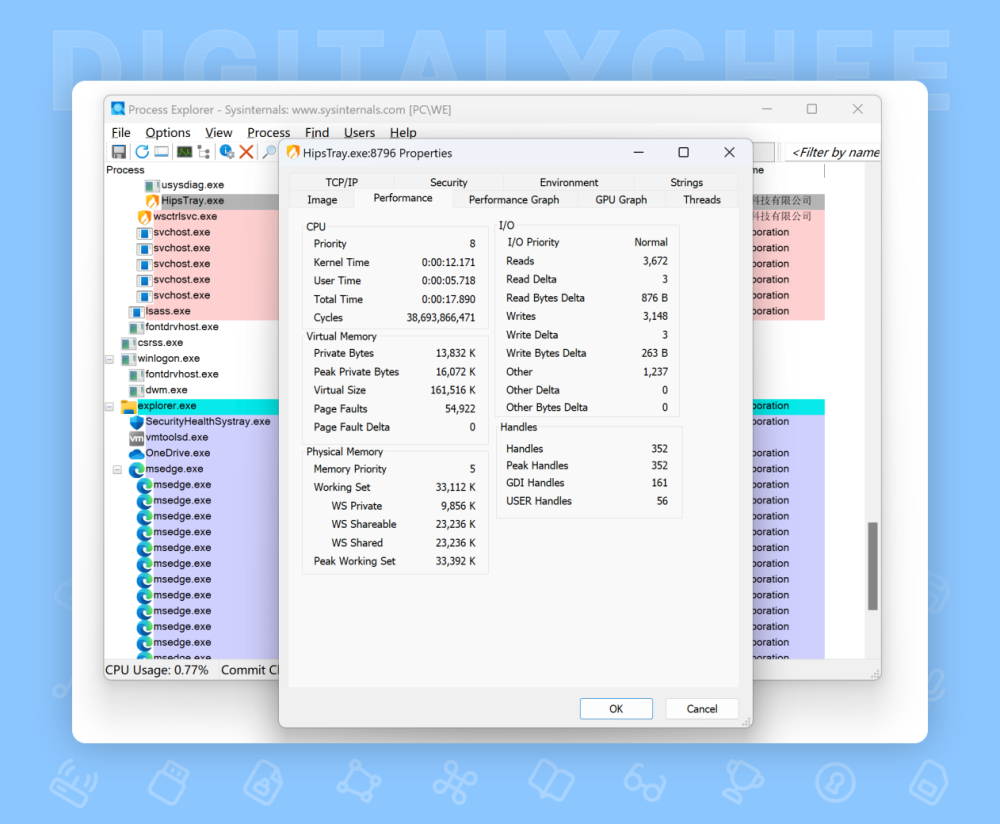Click the Cancel button
Image resolution: width=1000 pixels, height=824 pixels.
(702, 709)
